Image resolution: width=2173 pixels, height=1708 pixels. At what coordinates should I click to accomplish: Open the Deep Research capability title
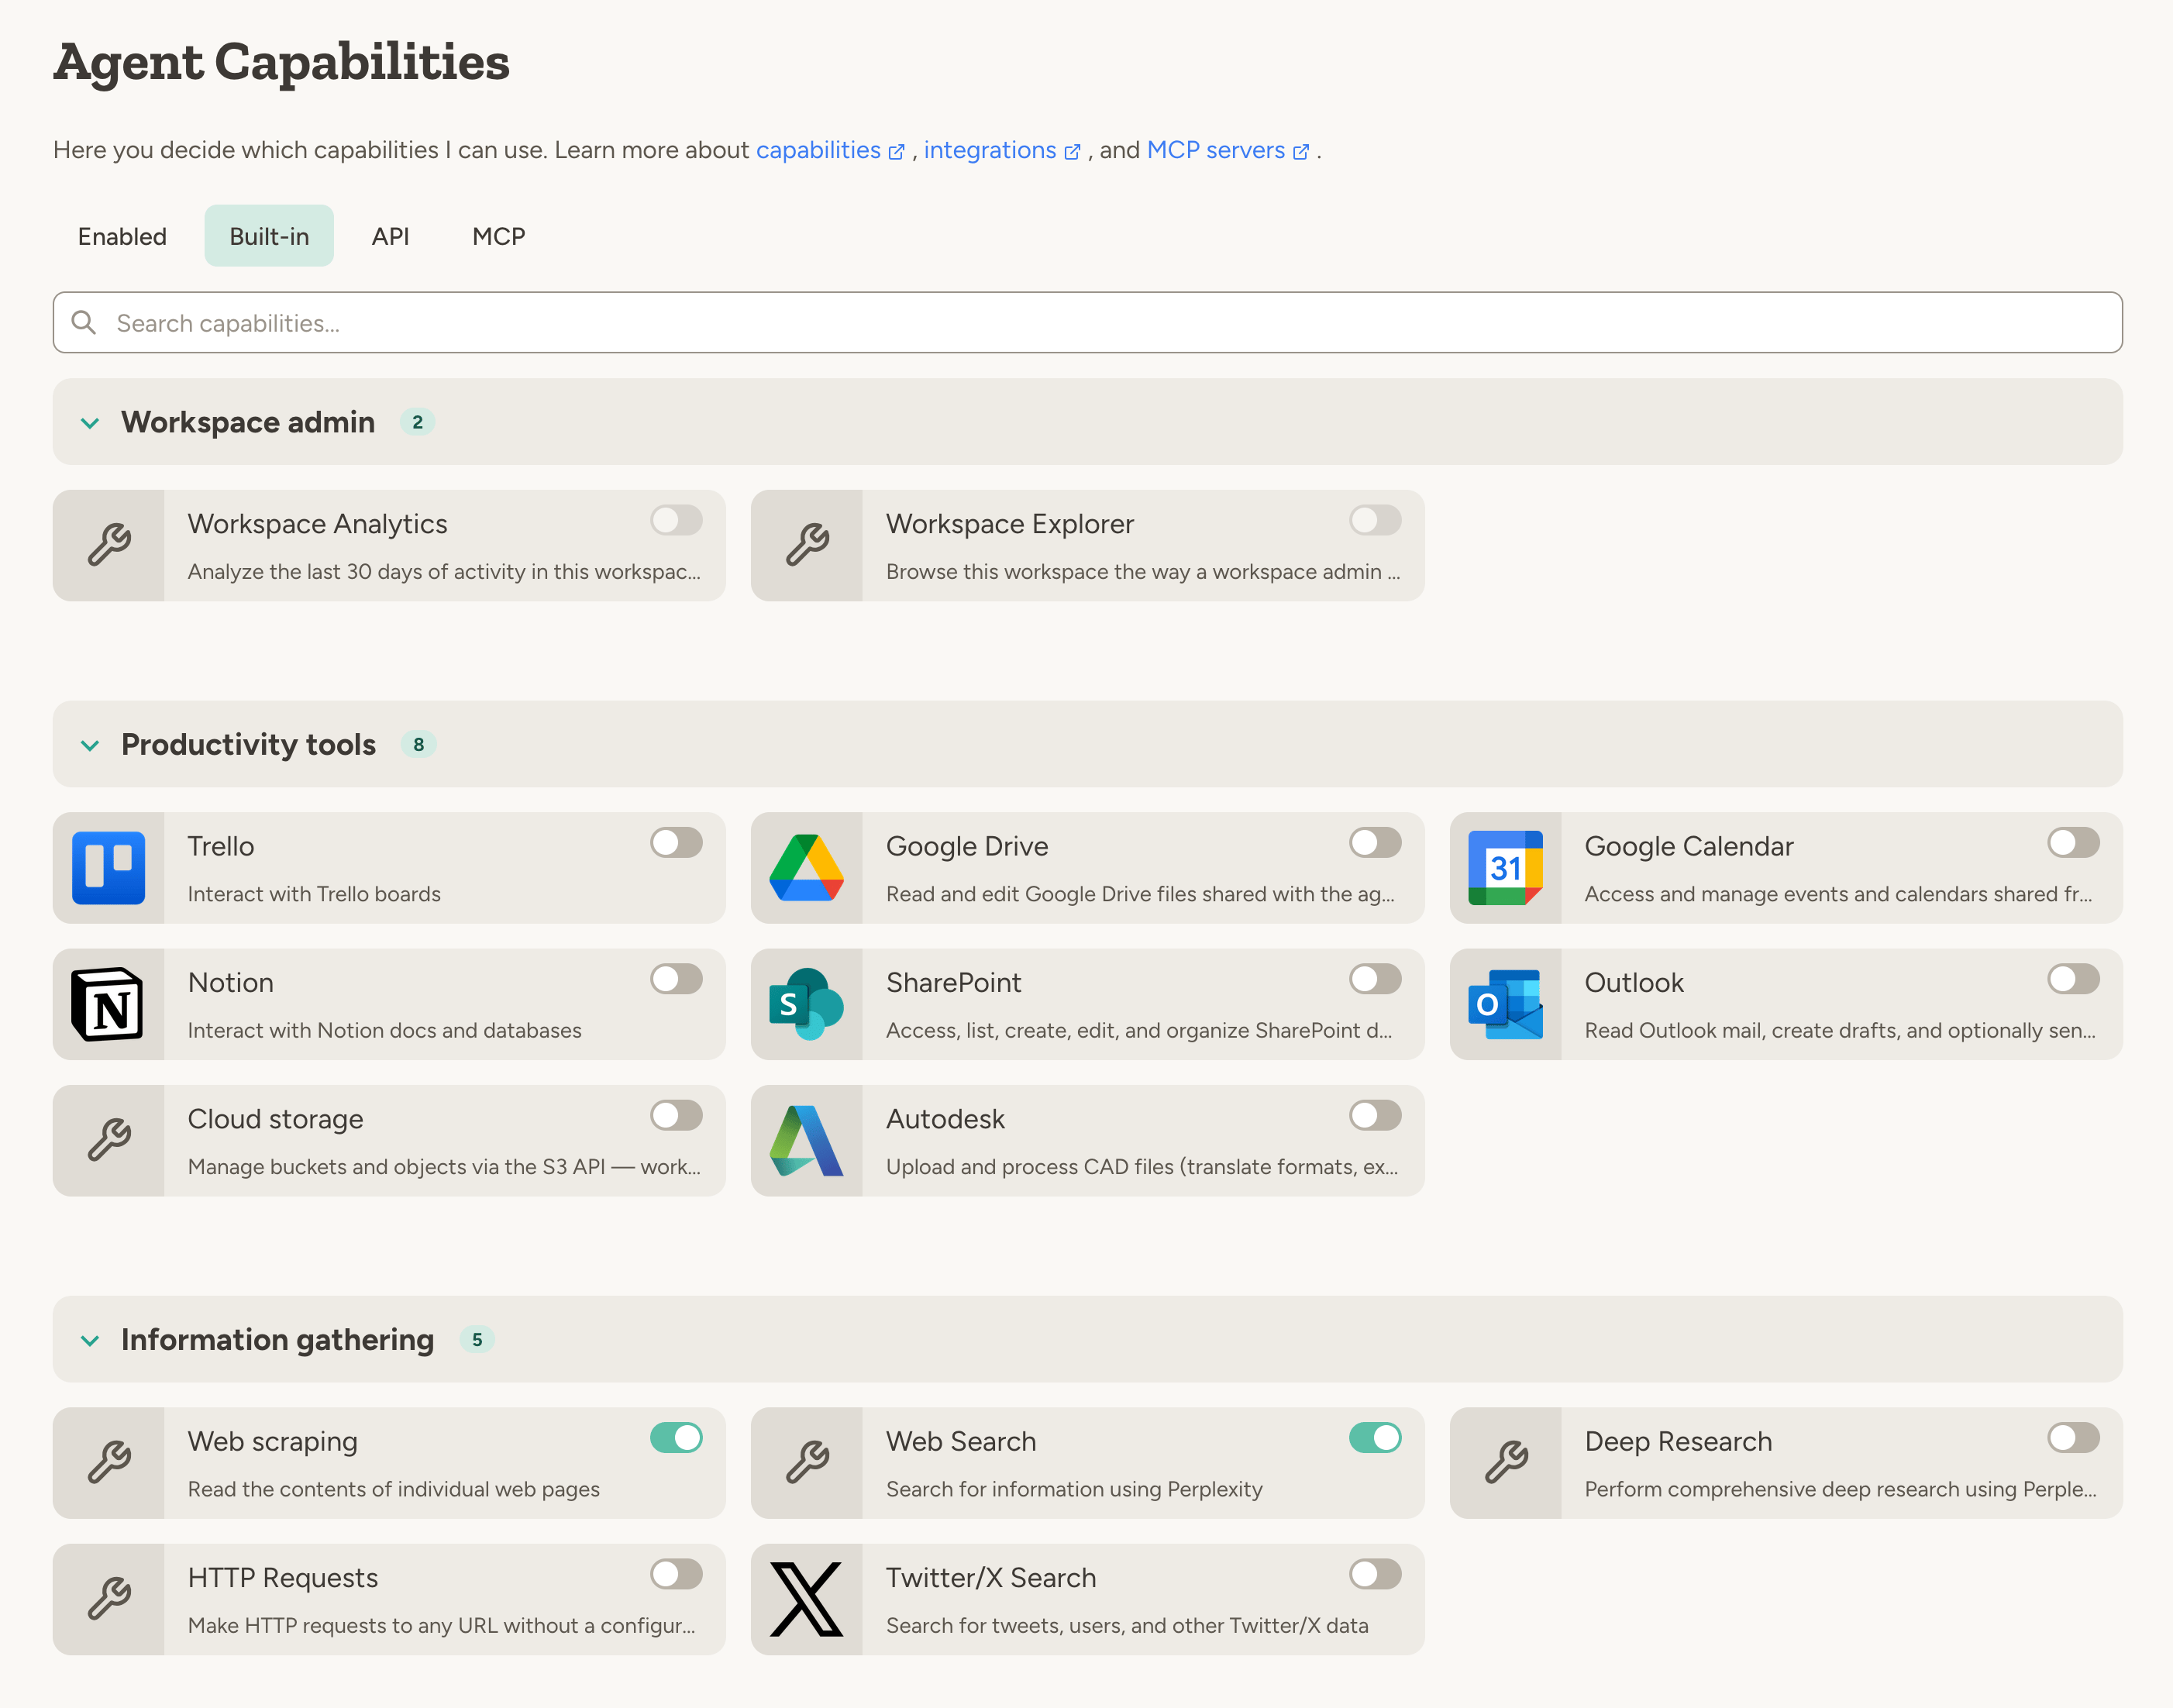click(1678, 1441)
